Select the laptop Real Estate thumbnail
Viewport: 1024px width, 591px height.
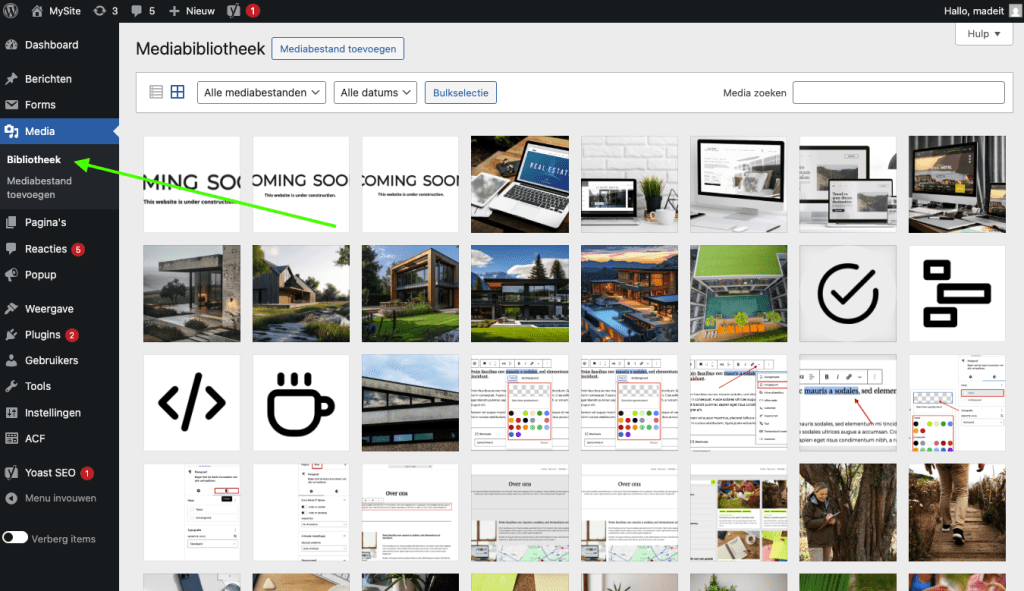tap(520, 184)
